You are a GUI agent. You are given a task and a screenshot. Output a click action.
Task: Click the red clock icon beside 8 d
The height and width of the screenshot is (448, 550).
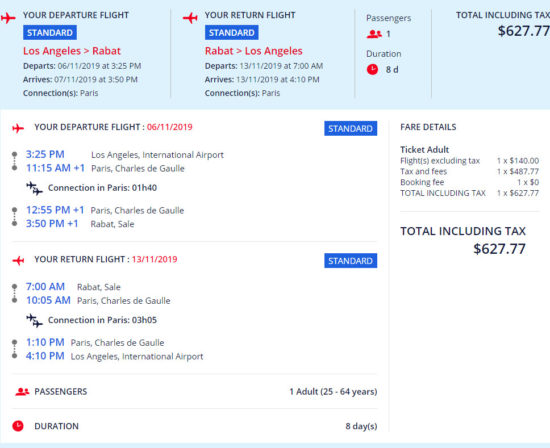point(372,69)
